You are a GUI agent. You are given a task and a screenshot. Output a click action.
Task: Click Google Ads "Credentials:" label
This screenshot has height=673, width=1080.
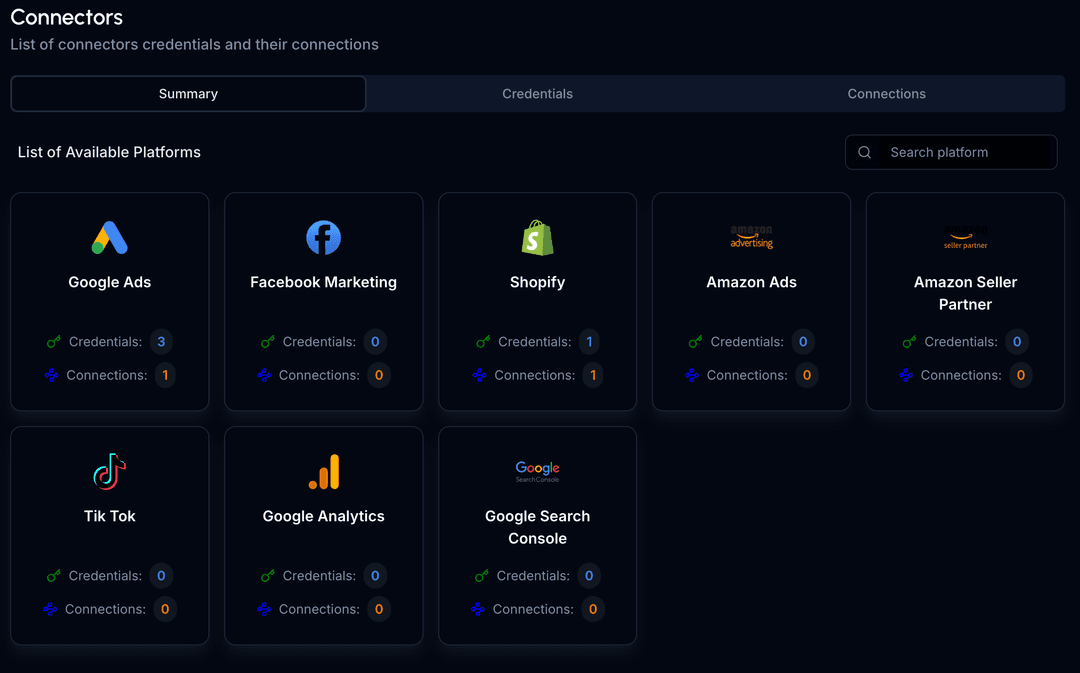pyautogui.click(x=105, y=342)
